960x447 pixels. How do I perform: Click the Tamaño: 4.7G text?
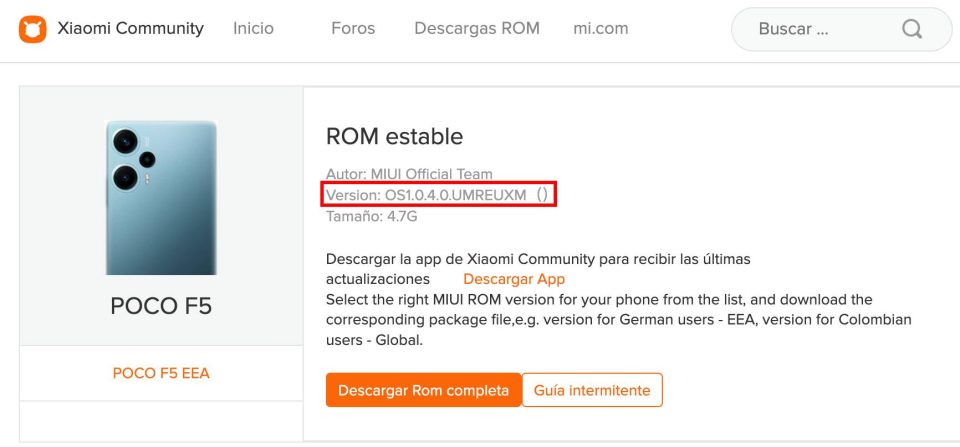372,216
